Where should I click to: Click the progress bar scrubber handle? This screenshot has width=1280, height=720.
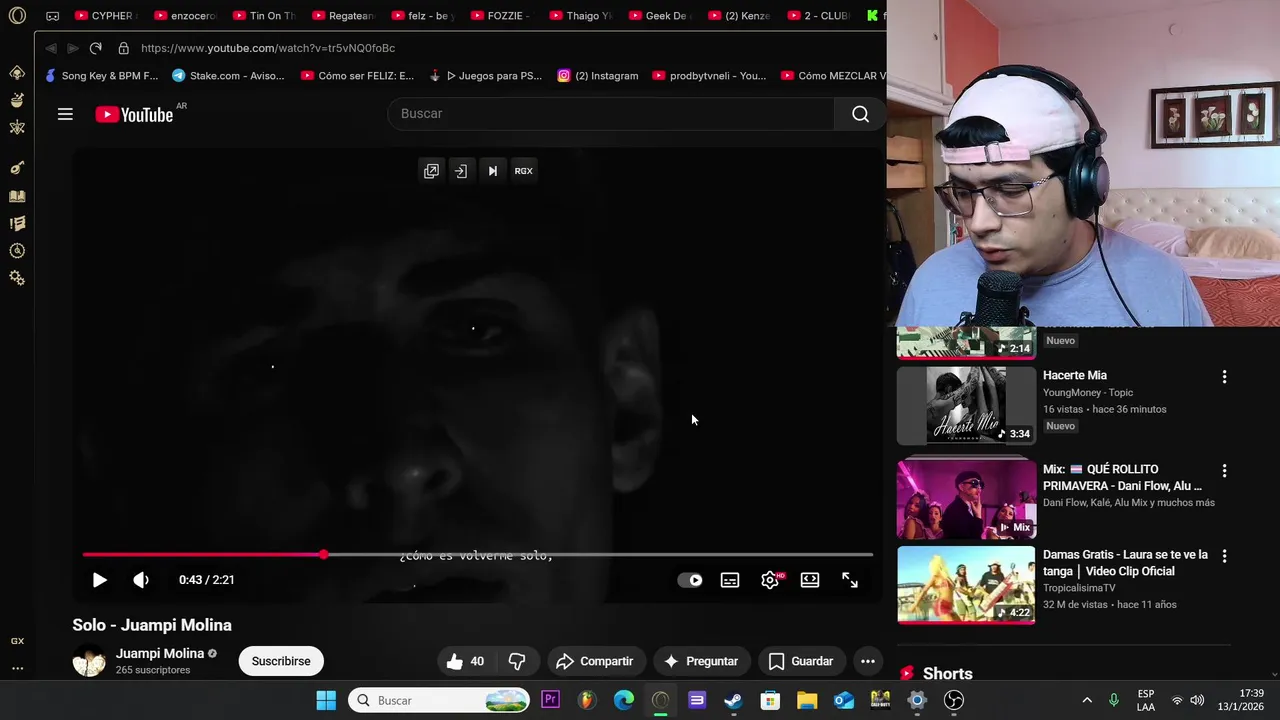[x=324, y=554]
